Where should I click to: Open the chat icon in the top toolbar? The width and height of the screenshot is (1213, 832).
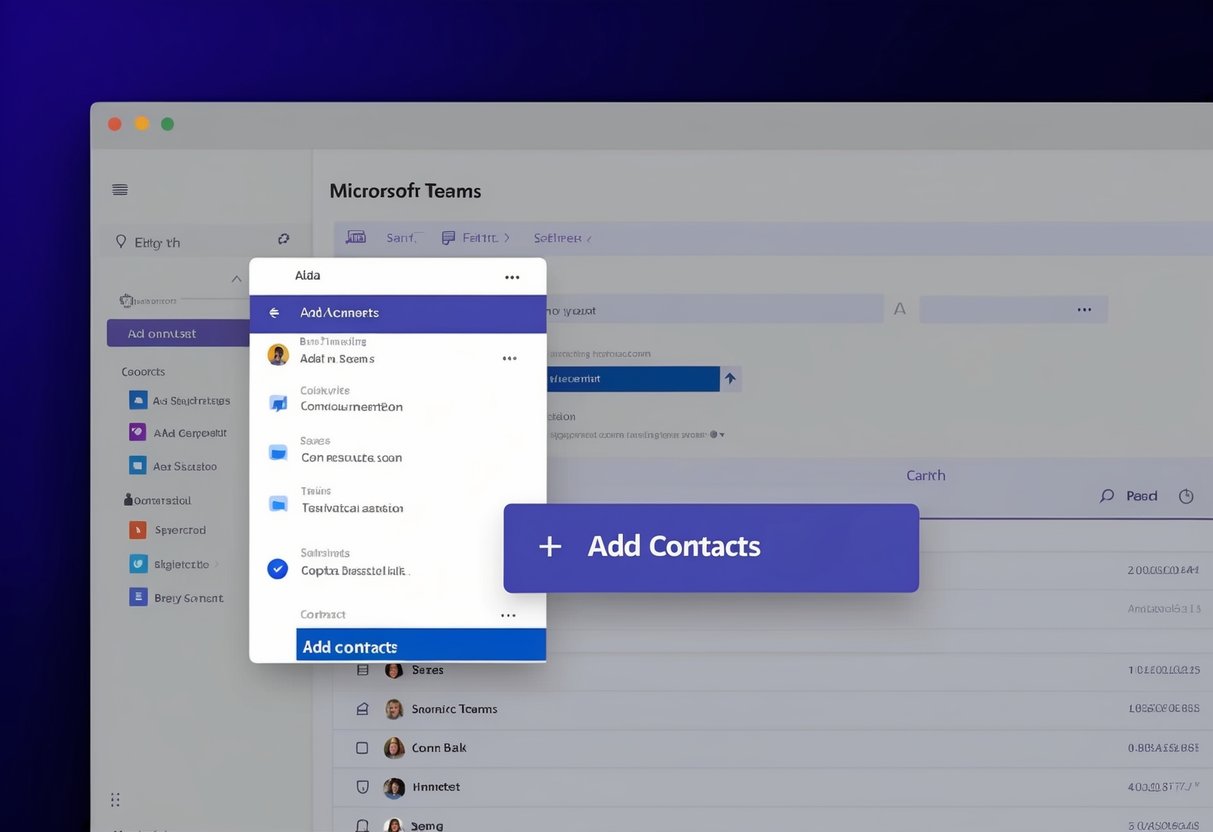point(447,237)
